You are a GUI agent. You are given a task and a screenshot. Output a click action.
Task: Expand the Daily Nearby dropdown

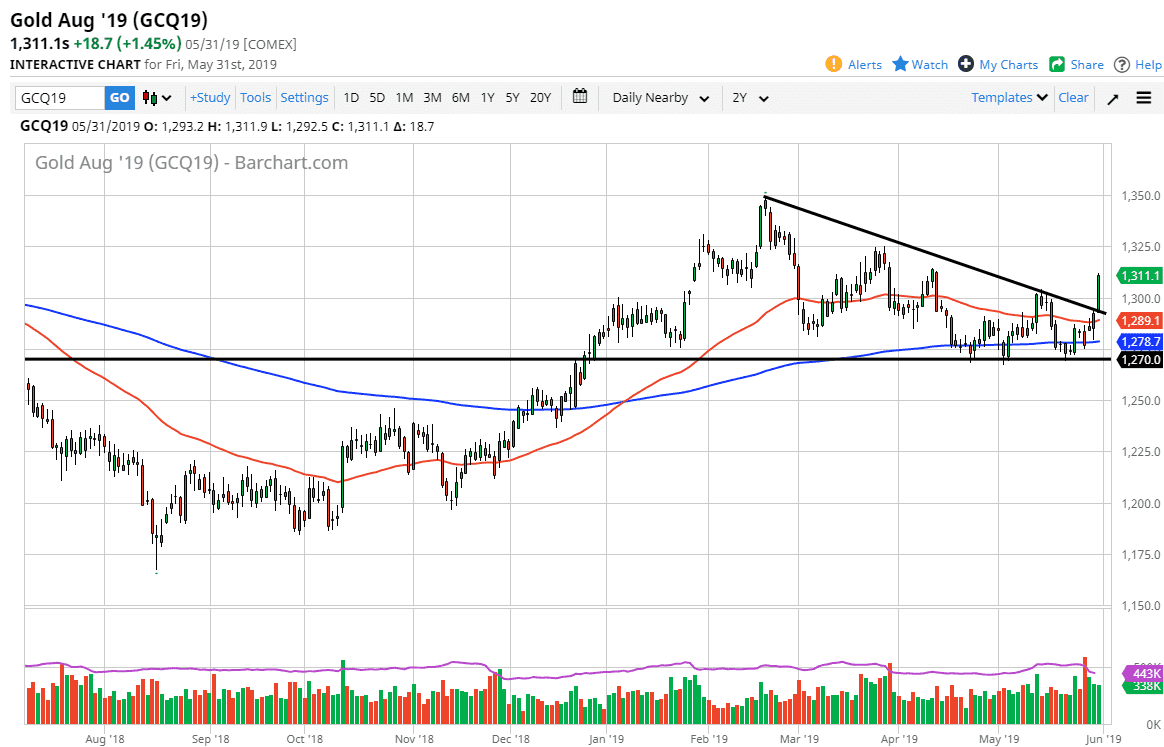pos(660,97)
